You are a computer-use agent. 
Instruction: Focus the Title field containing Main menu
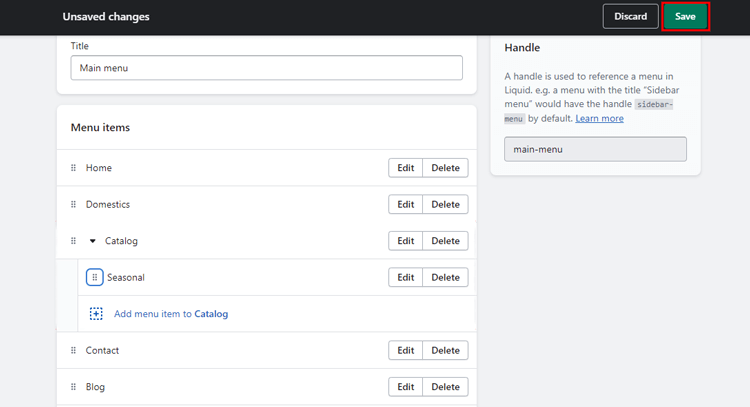click(266, 68)
